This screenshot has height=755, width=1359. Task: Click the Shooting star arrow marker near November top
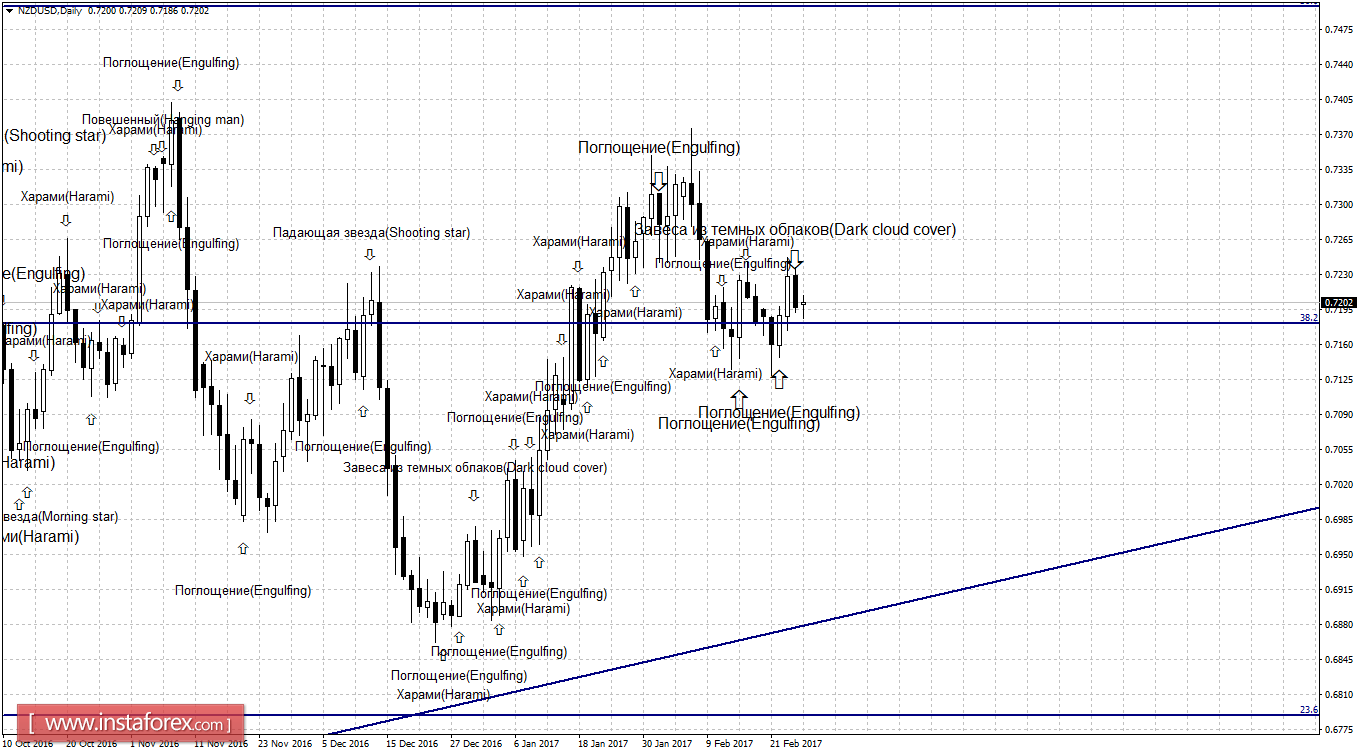pos(370,255)
